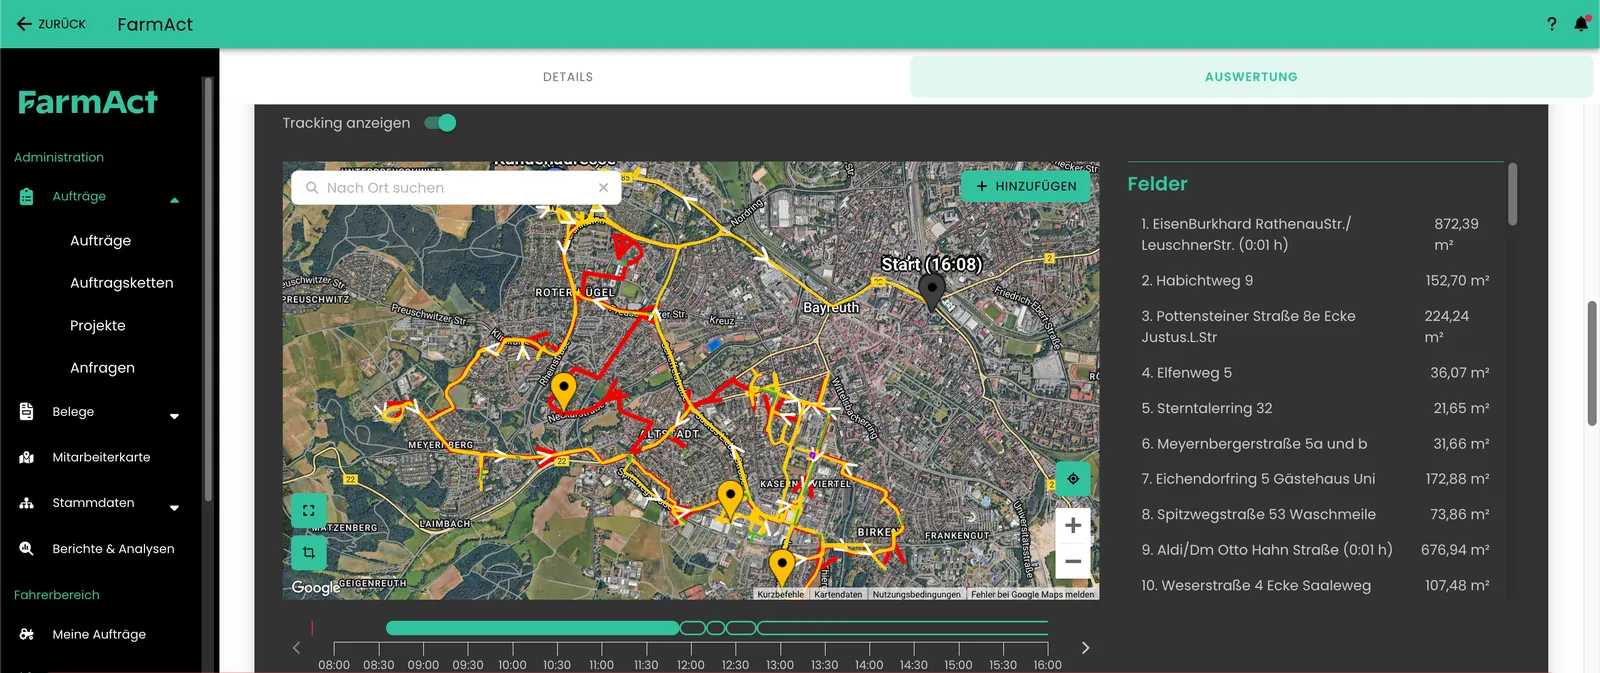Open the Nutzungsbedingungen link
Screen dimensions: 1600x673
point(916,594)
